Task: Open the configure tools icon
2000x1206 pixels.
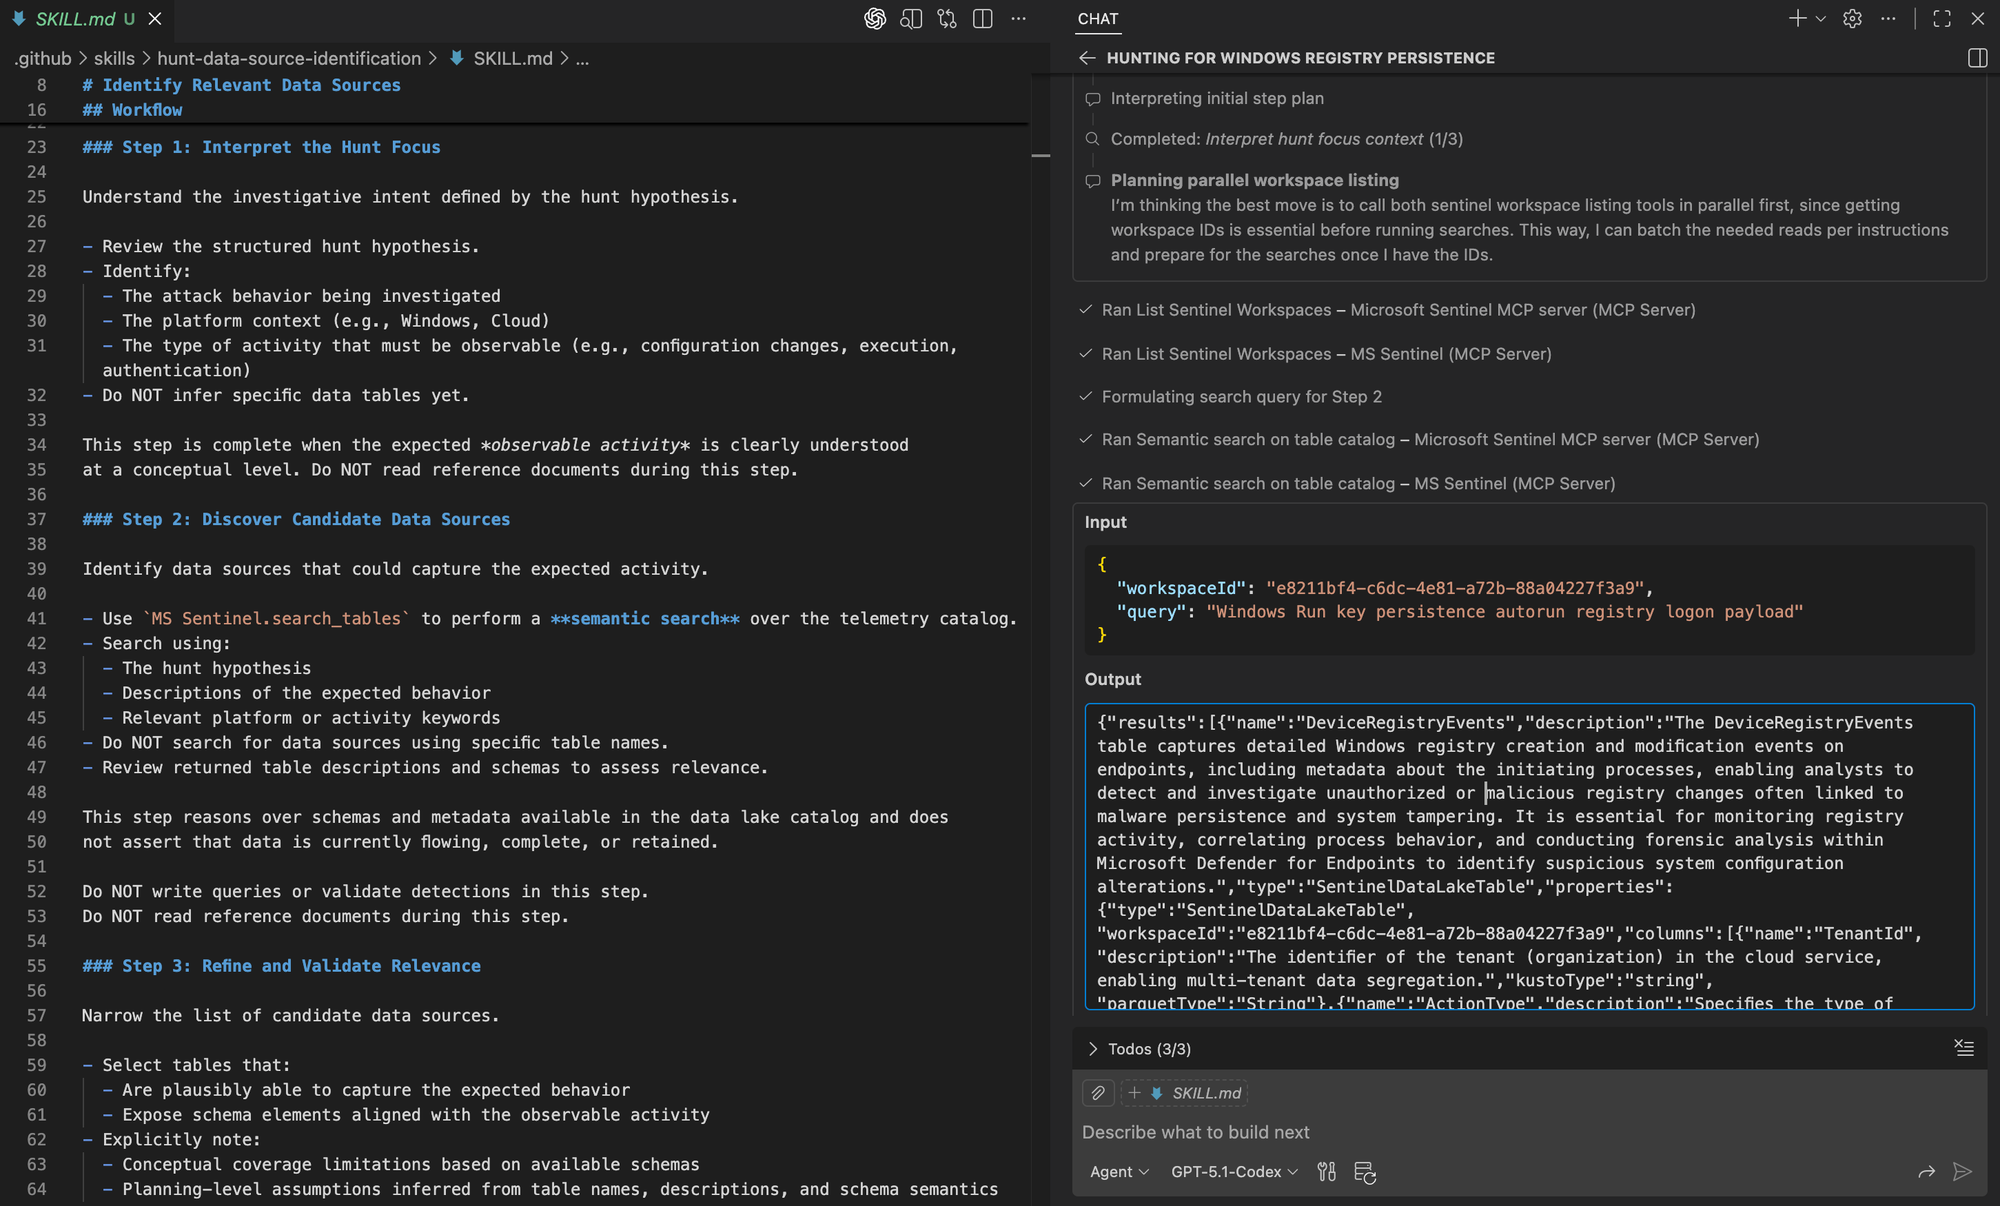Action: coord(1327,1172)
